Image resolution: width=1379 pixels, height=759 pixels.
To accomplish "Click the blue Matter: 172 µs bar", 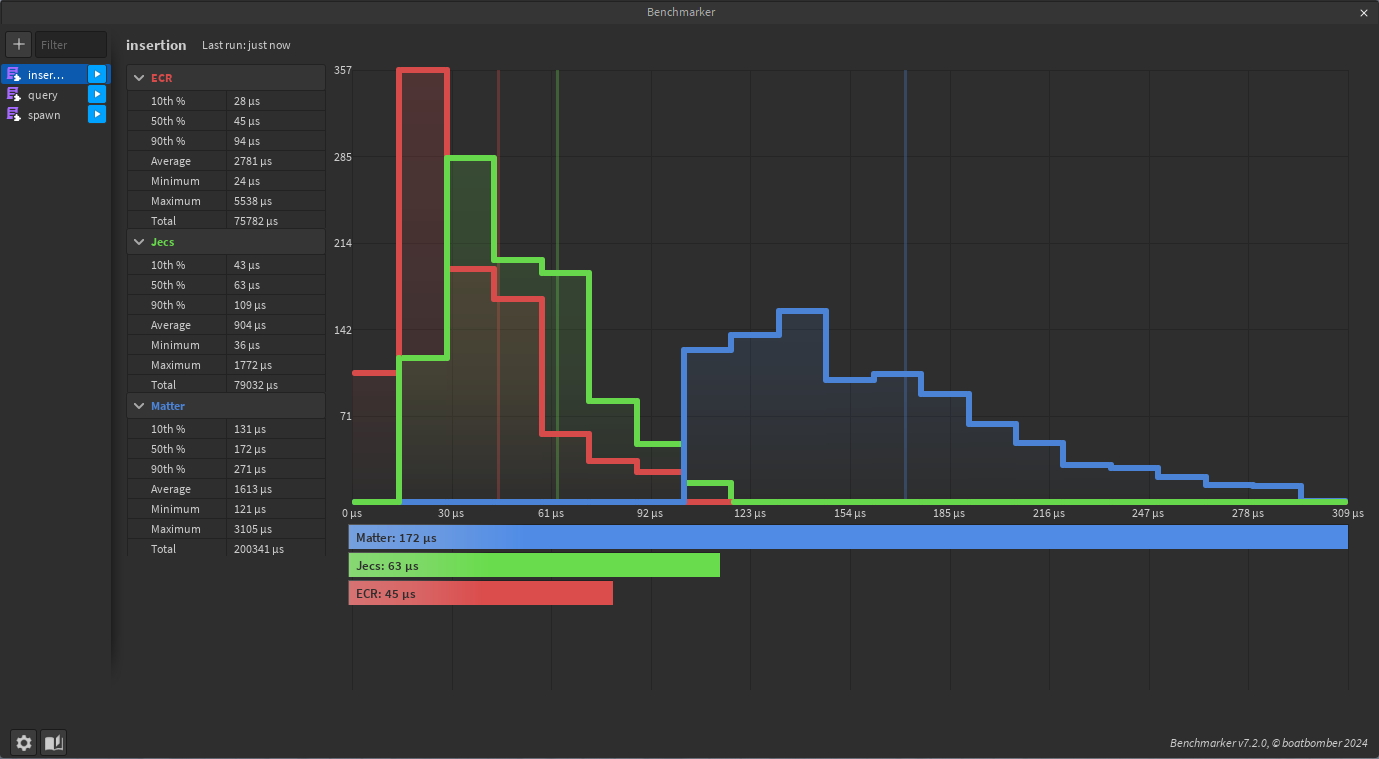I will tap(848, 537).
